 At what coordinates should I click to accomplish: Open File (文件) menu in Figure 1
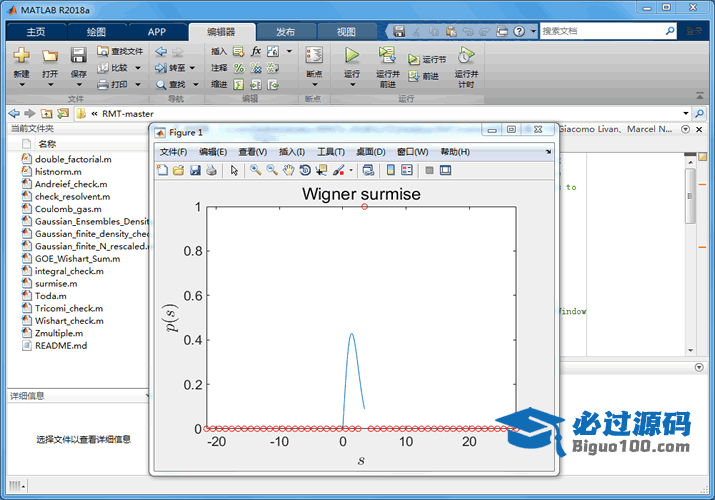click(x=173, y=152)
